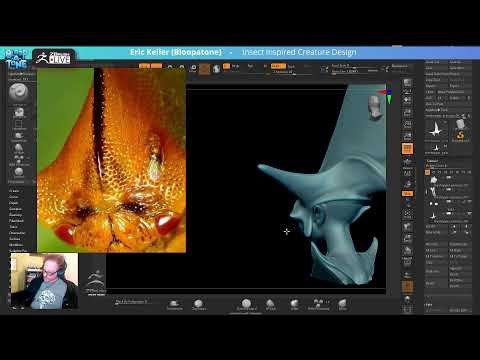The image size is (480, 360).
Task: Click the last brush icon on bottom shelf
Action: [342, 304]
